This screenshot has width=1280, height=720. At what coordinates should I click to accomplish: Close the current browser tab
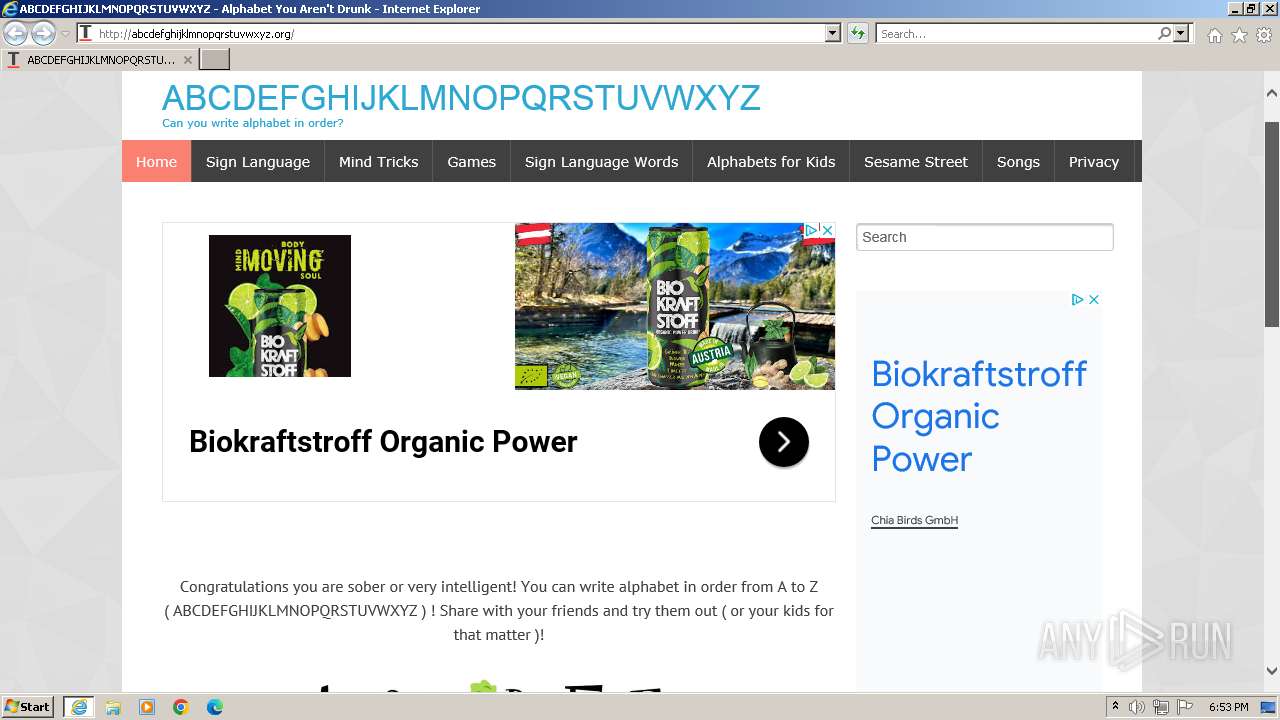pyautogui.click(x=187, y=60)
